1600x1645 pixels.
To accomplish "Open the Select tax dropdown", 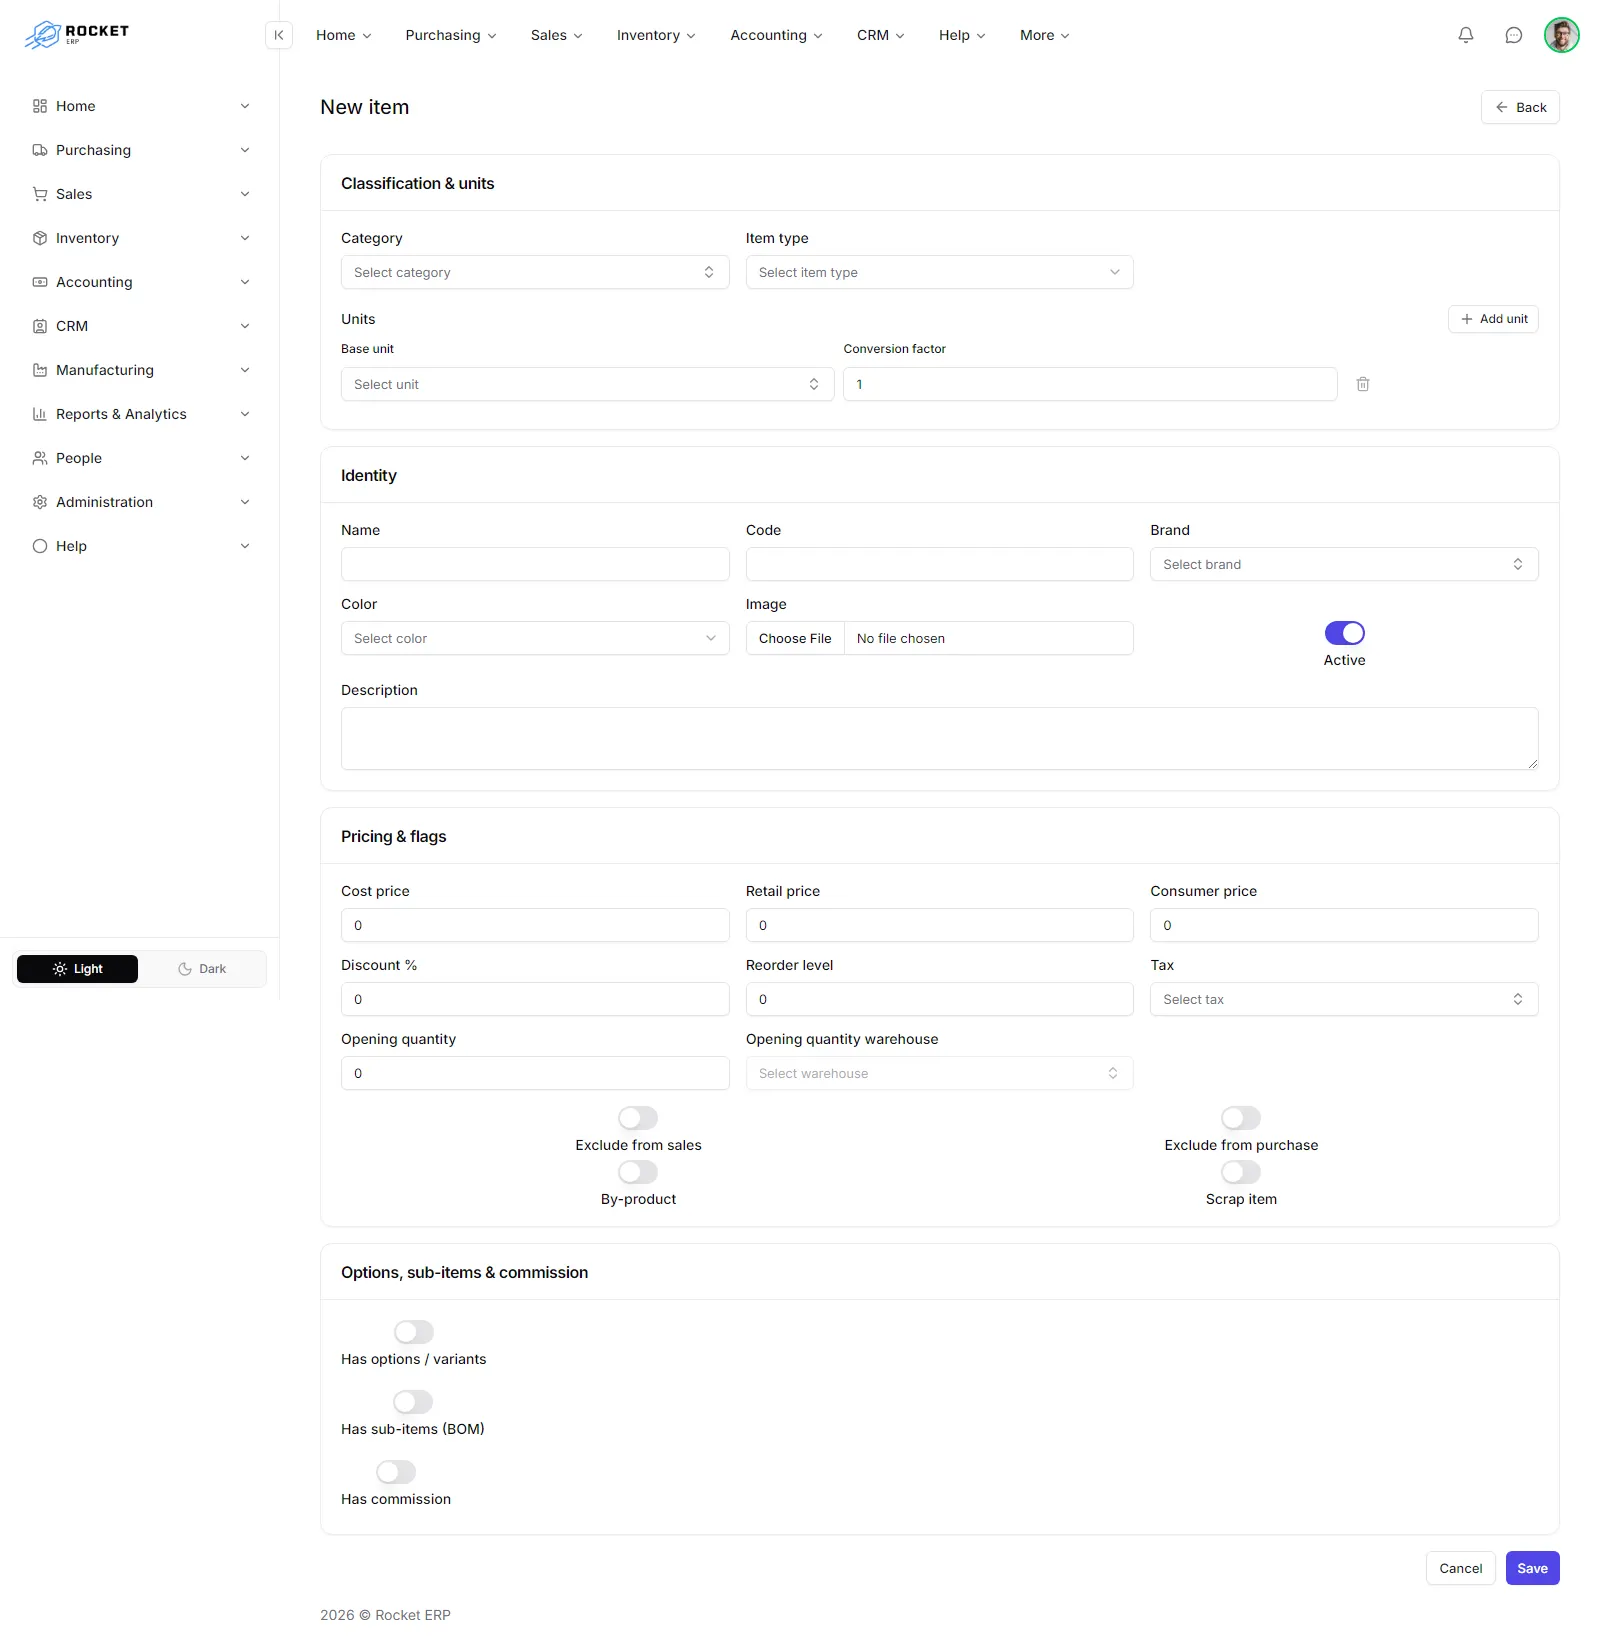I will point(1344,999).
